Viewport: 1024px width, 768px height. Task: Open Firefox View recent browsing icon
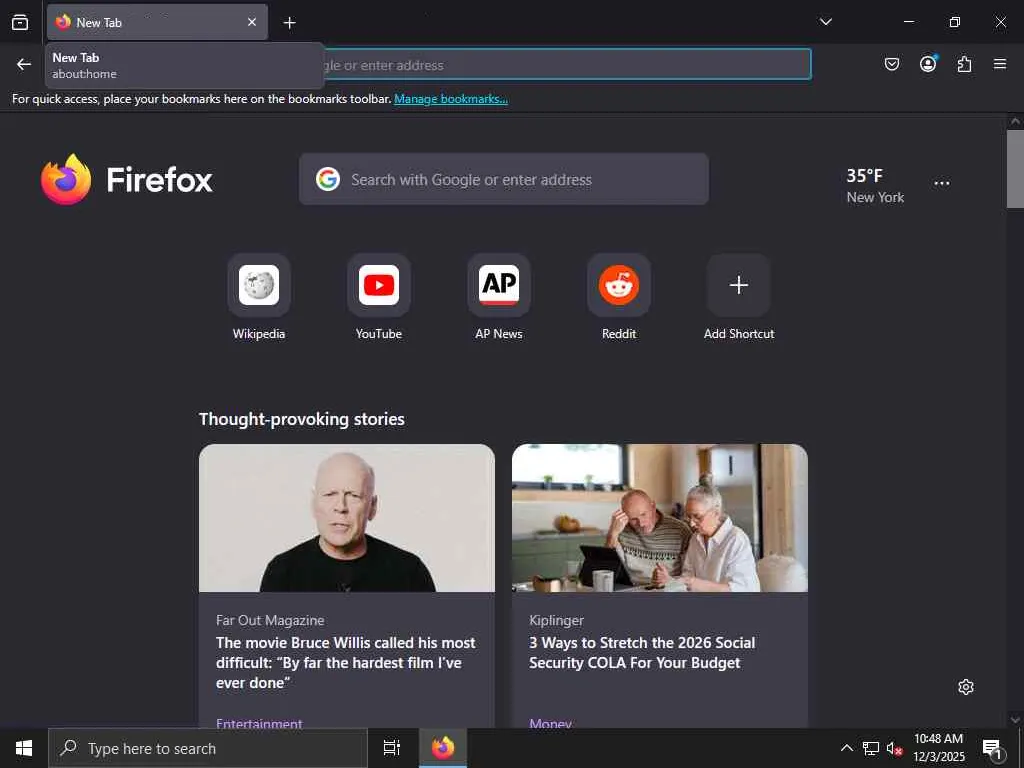pos(20,22)
